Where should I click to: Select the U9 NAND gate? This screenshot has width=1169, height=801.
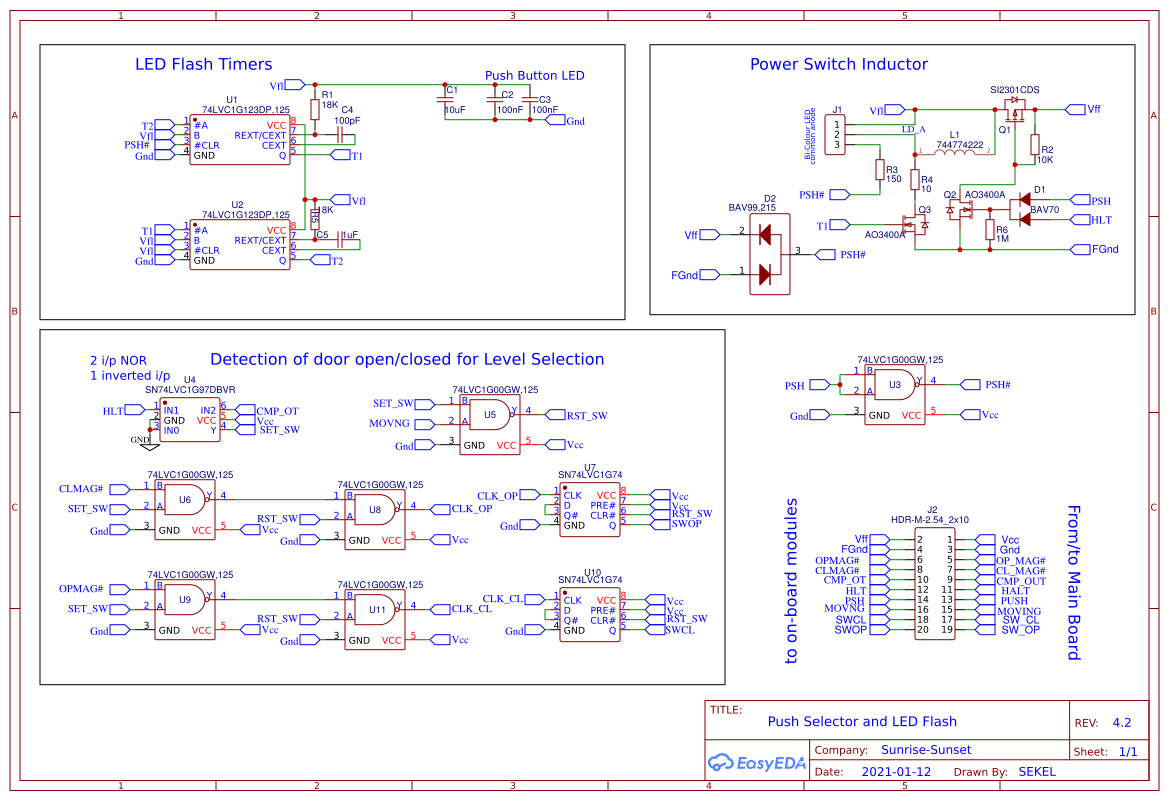click(x=185, y=610)
